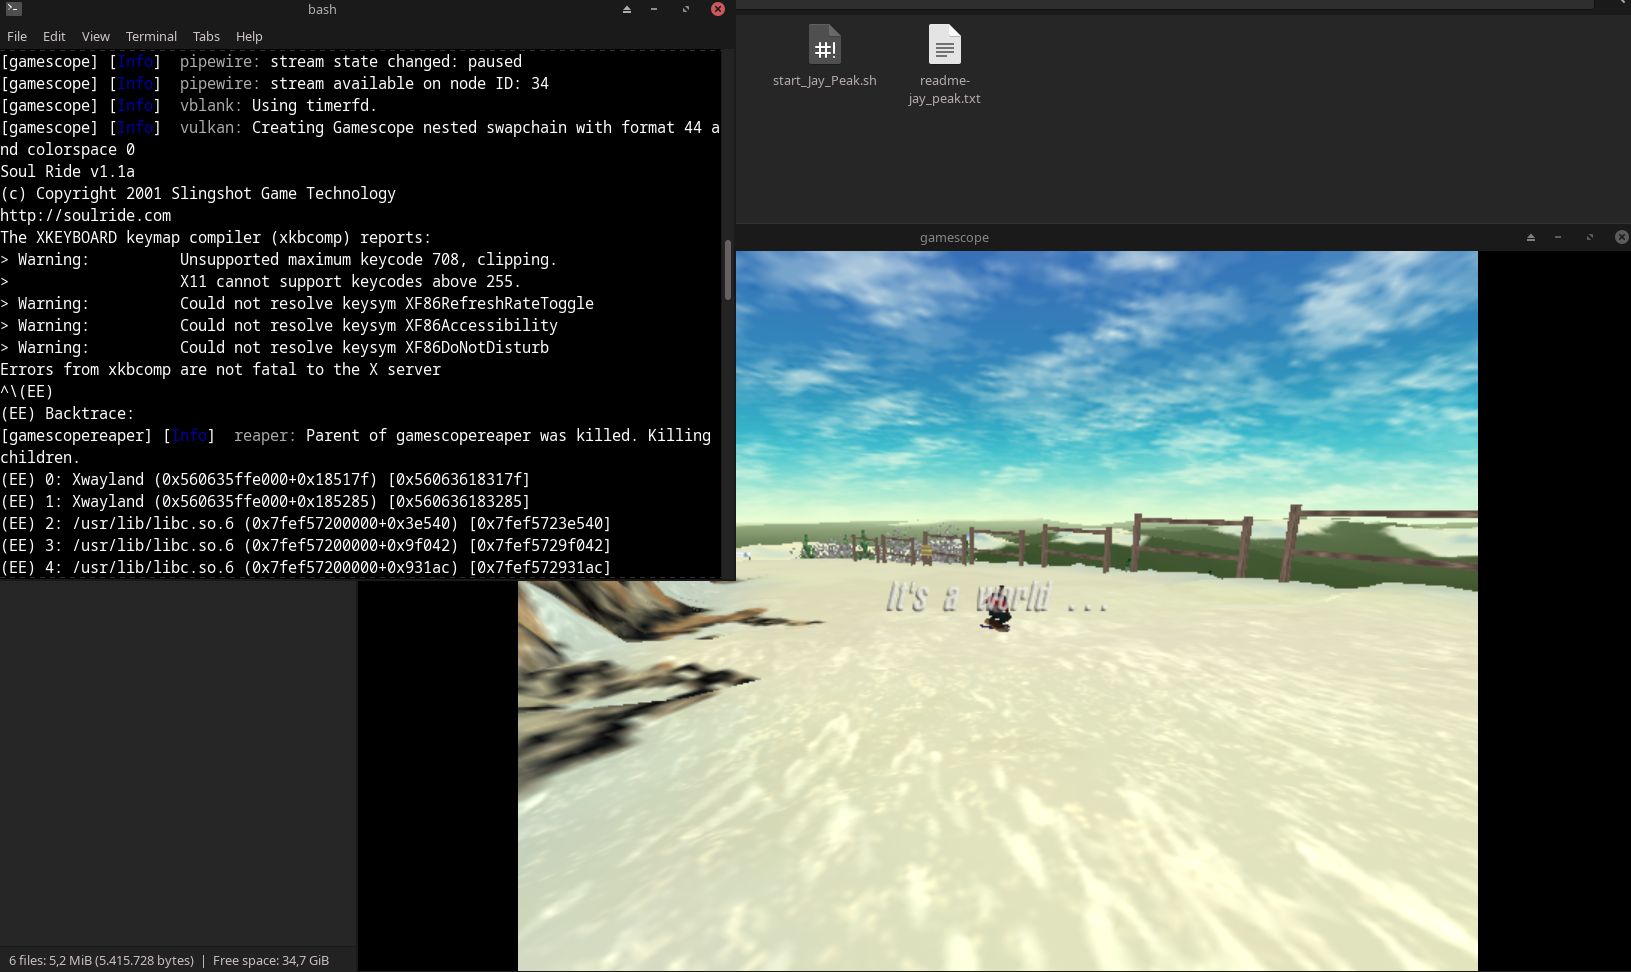The height and width of the screenshot is (972, 1631).
Task: Open the Edit menu in the terminal
Action: point(54,36)
